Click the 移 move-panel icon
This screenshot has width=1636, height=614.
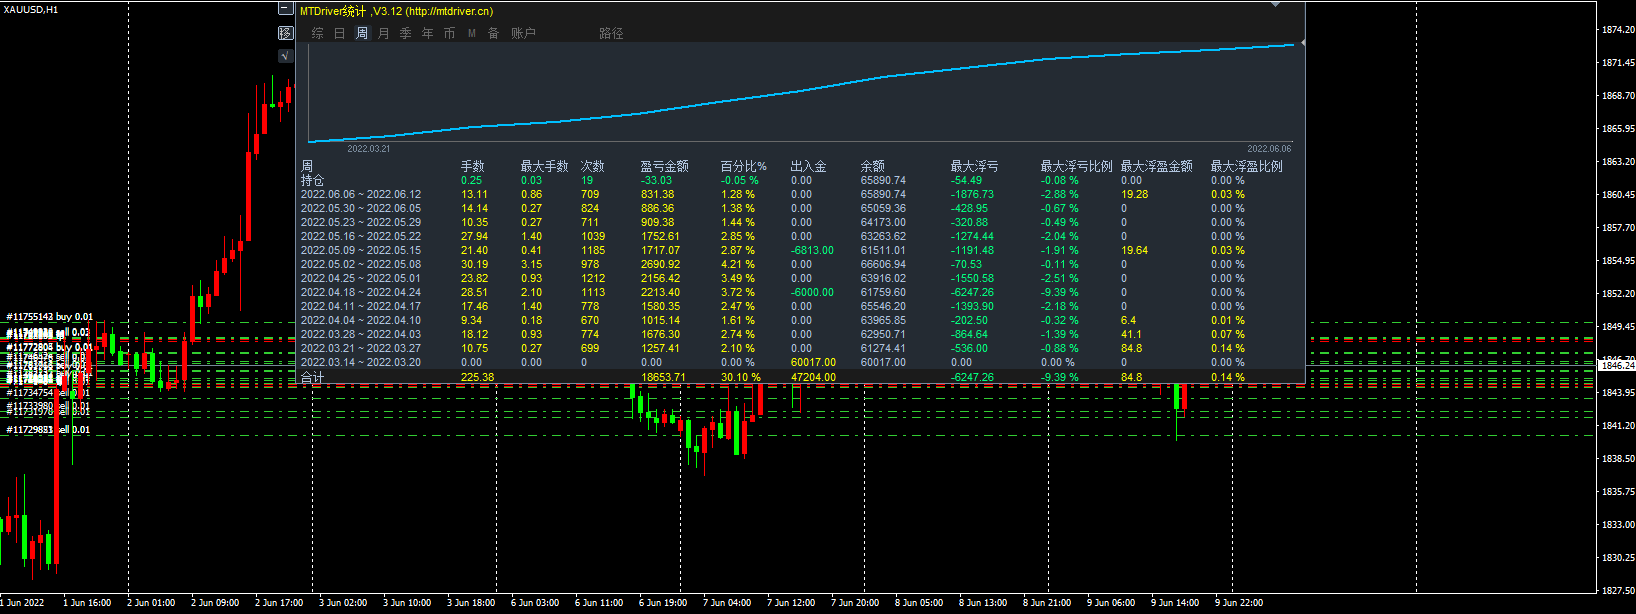(285, 33)
